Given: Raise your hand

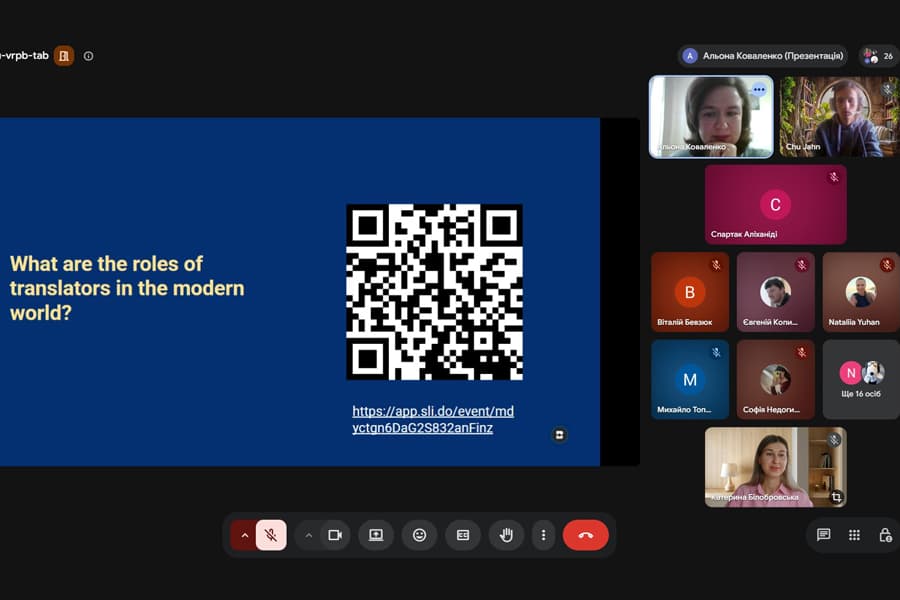Looking at the screenshot, I should [x=506, y=535].
